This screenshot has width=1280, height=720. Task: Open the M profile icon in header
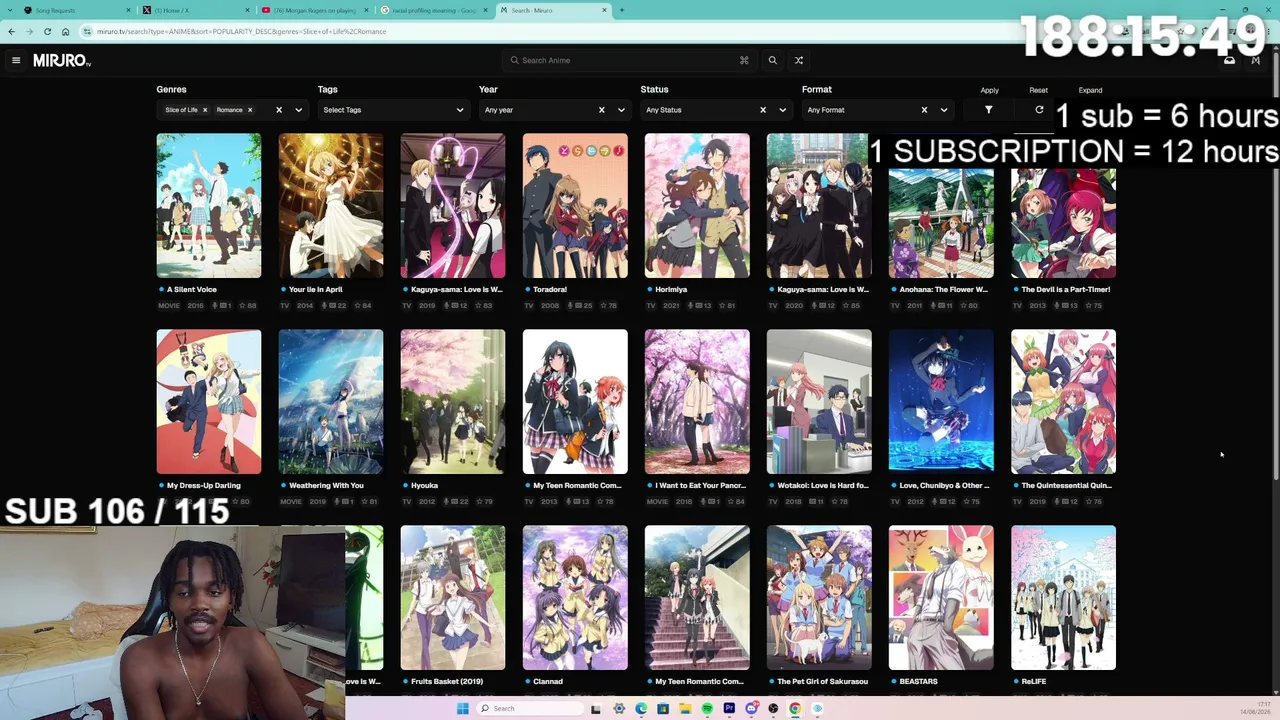pyautogui.click(x=1255, y=60)
